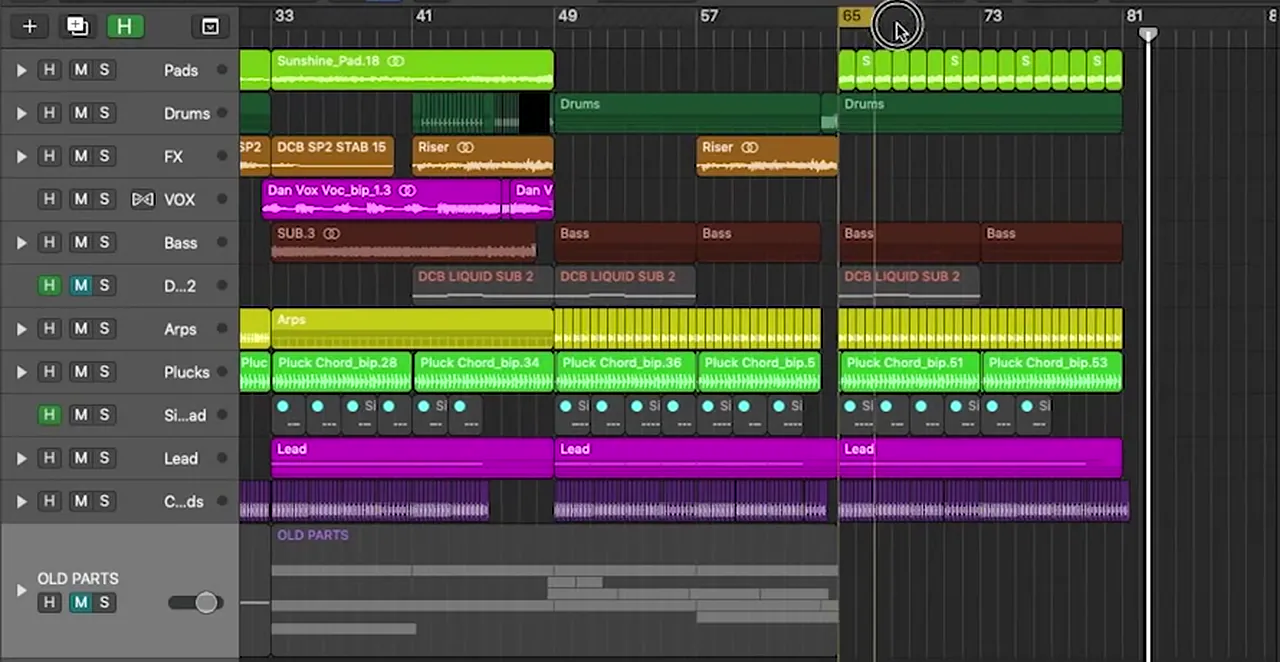Click bar 73 on the ruler
This screenshot has width=1280, height=662.
[x=992, y=16]
